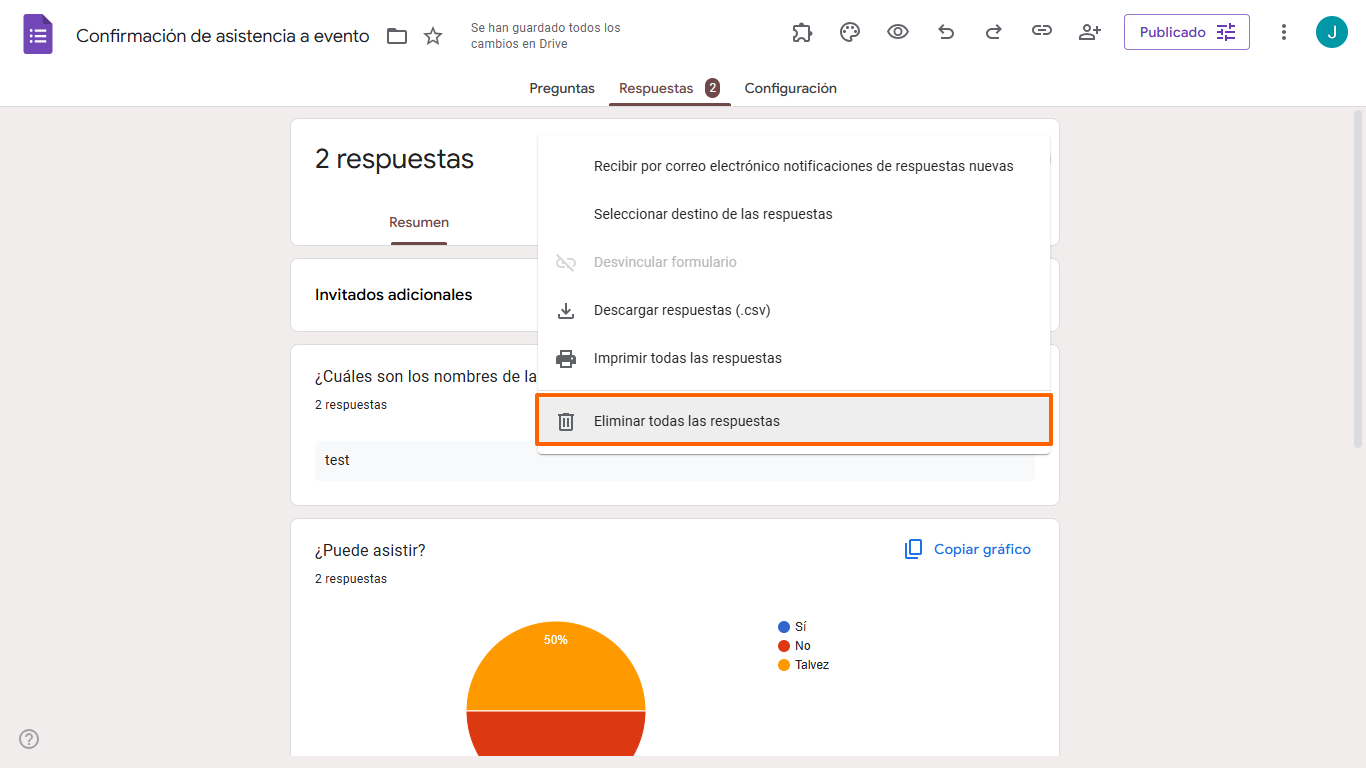Click Copiar gráfico for the pie chart
1366x768 pixels.
click(x=966, y=548)
